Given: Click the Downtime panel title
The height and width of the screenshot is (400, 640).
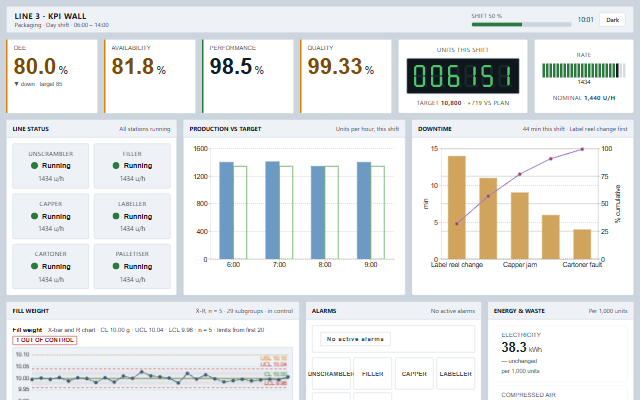Looking at the screenshot, I should [435, 129].
